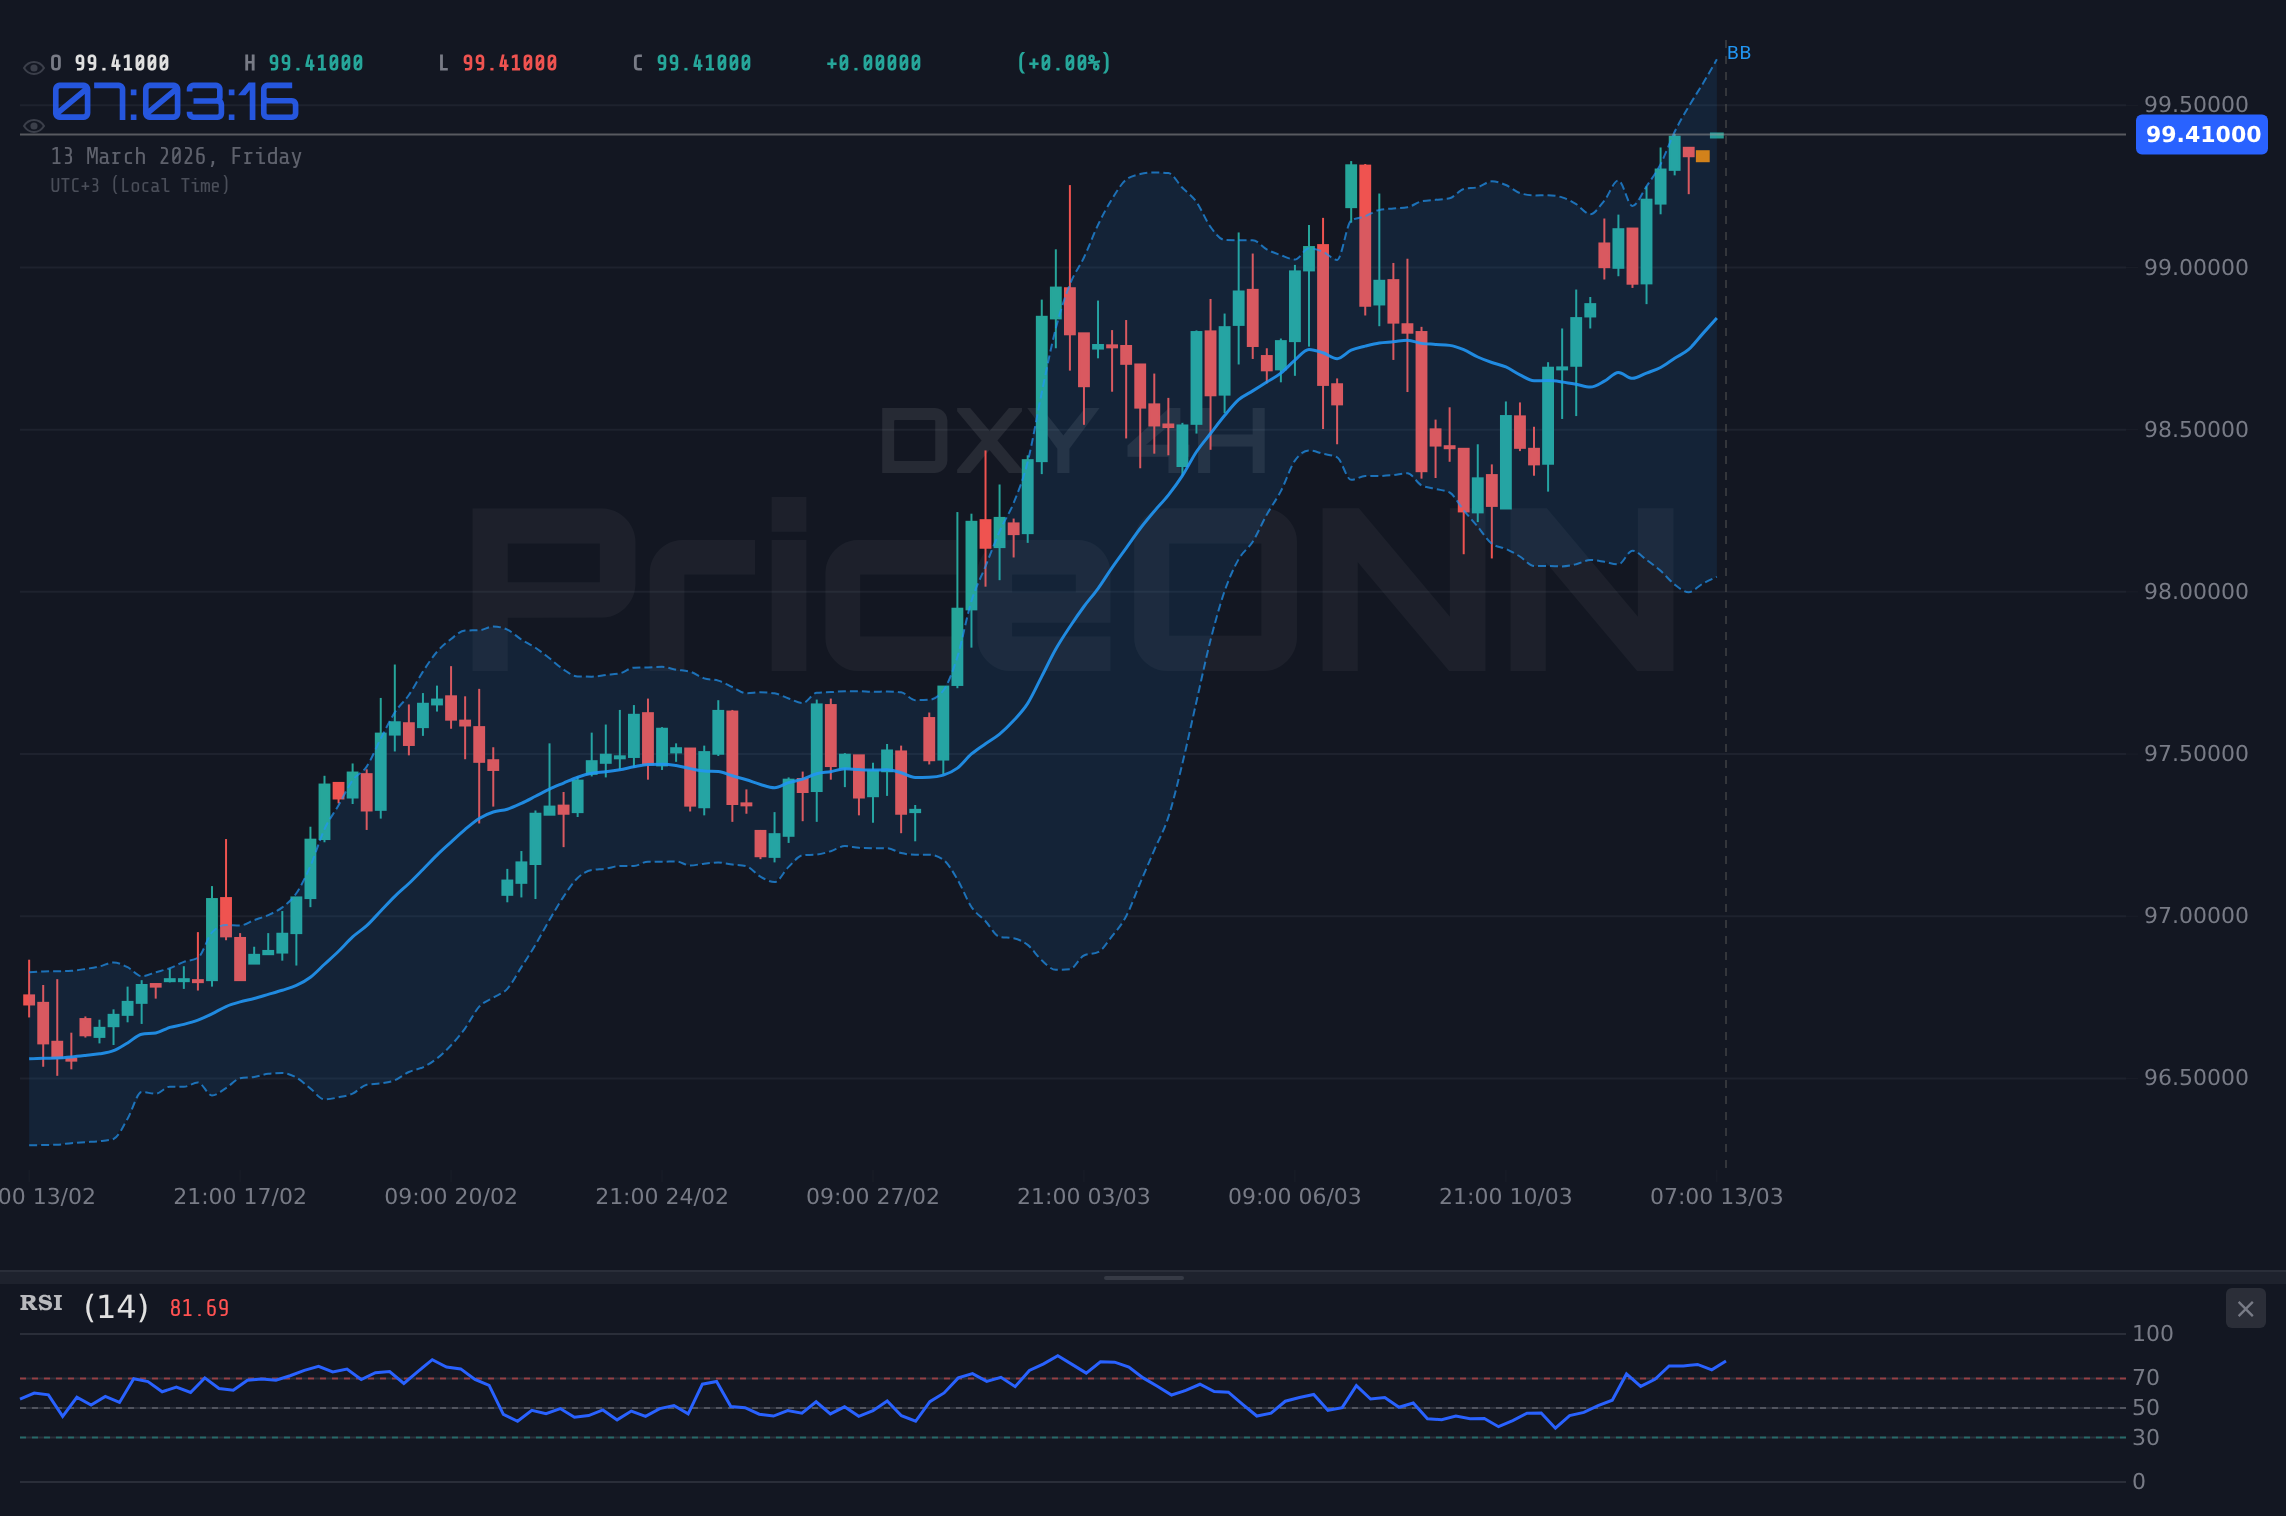
Task: Close the RSI indicator panel
Action: [2245, 1309]
